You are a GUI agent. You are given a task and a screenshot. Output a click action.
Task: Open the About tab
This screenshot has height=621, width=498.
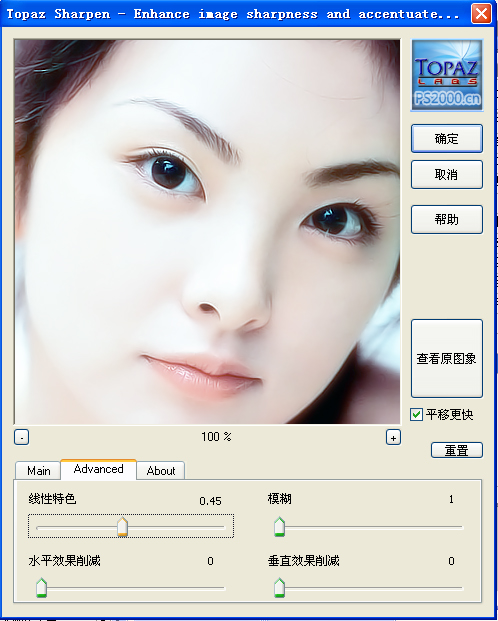coord(160,471)
